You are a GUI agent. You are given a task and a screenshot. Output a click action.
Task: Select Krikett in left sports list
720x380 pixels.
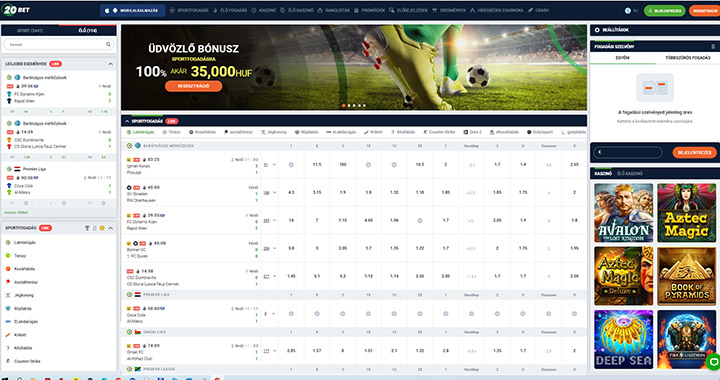tap(20, 335)
